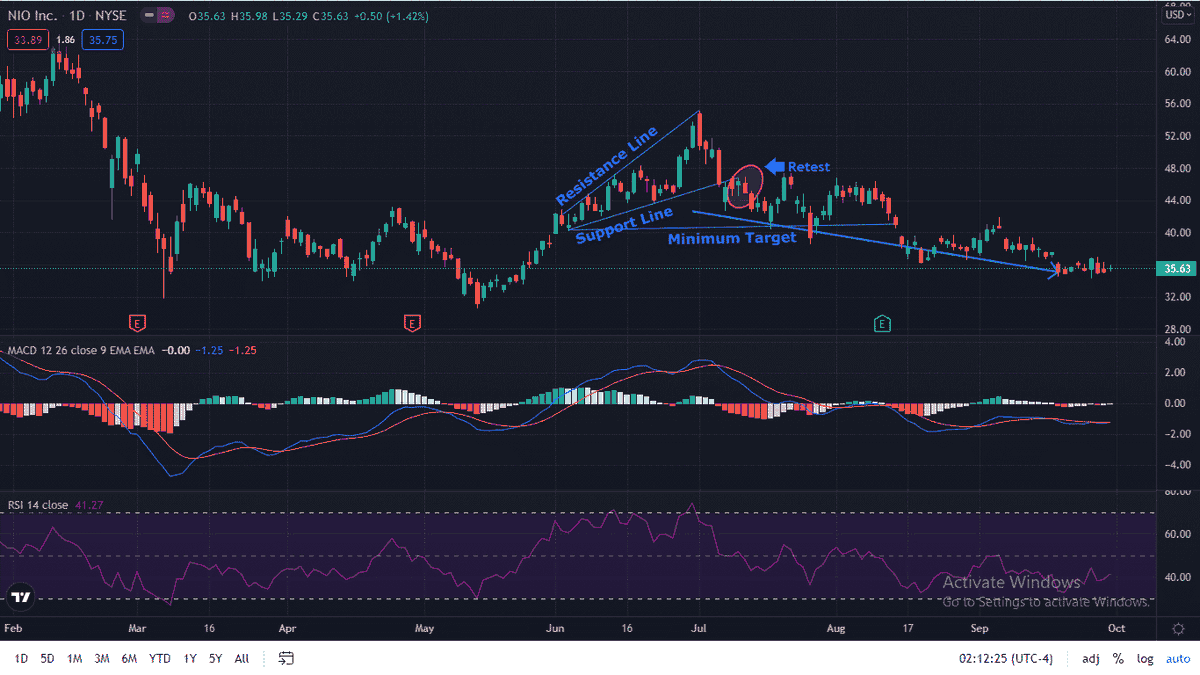
Task: Toggle adj adjusted data mode
Action: [1090, 659]
